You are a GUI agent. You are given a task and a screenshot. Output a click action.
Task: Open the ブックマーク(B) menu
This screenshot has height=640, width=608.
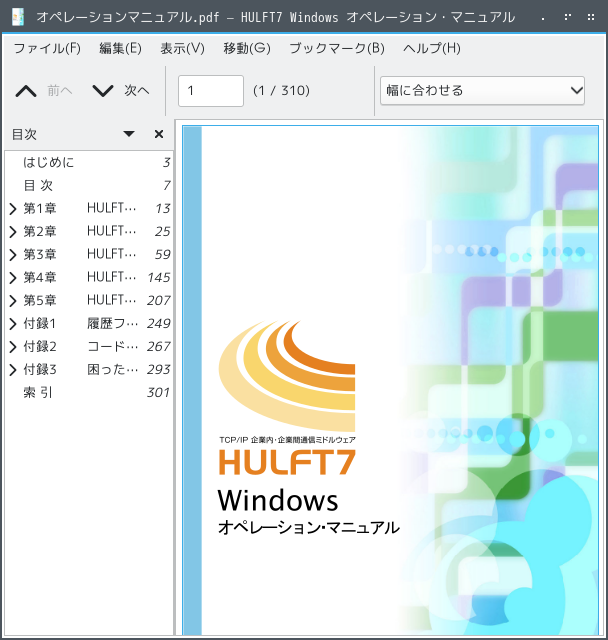pyautogui.click(x=337, y=48)
